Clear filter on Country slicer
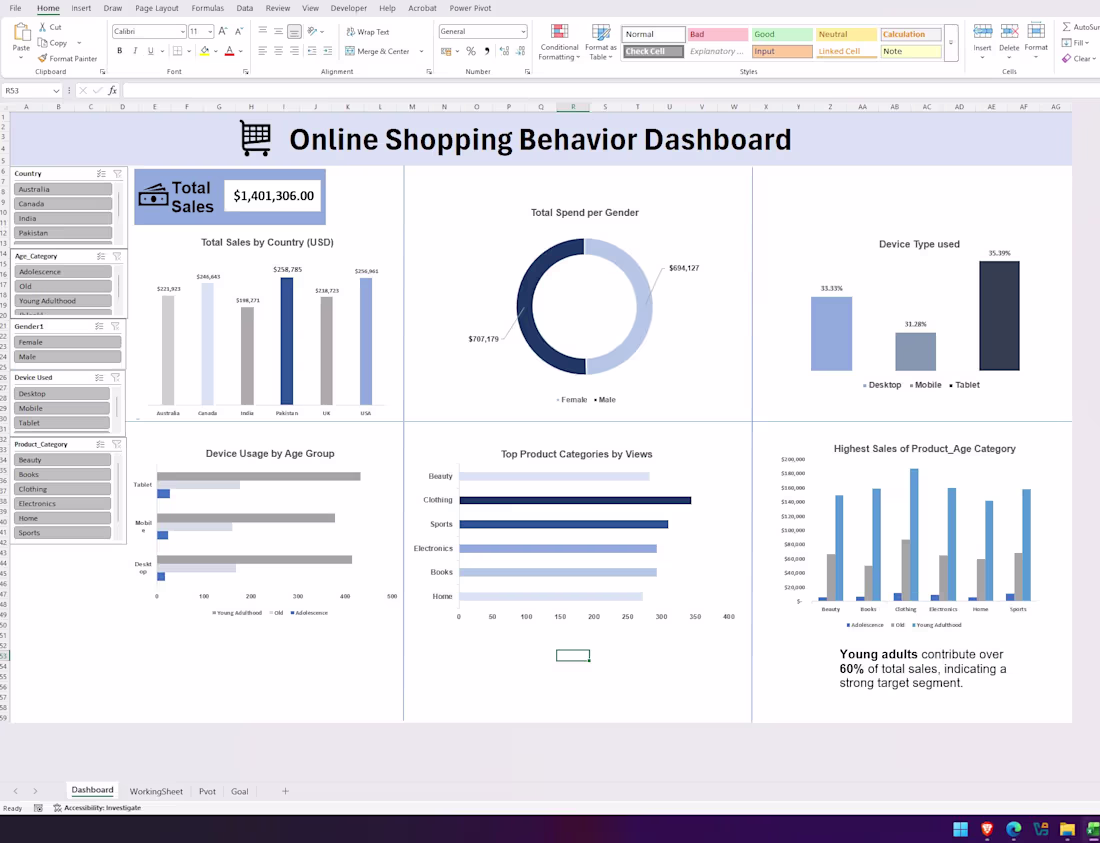 coord(117,173)
